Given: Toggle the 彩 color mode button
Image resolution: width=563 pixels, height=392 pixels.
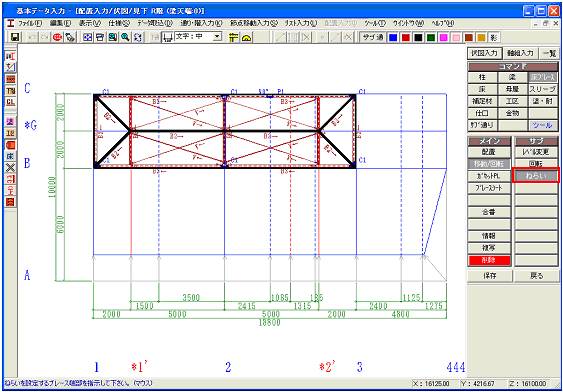Looking at the screenshot, I should pyautogui.click(x=493, y=37).
